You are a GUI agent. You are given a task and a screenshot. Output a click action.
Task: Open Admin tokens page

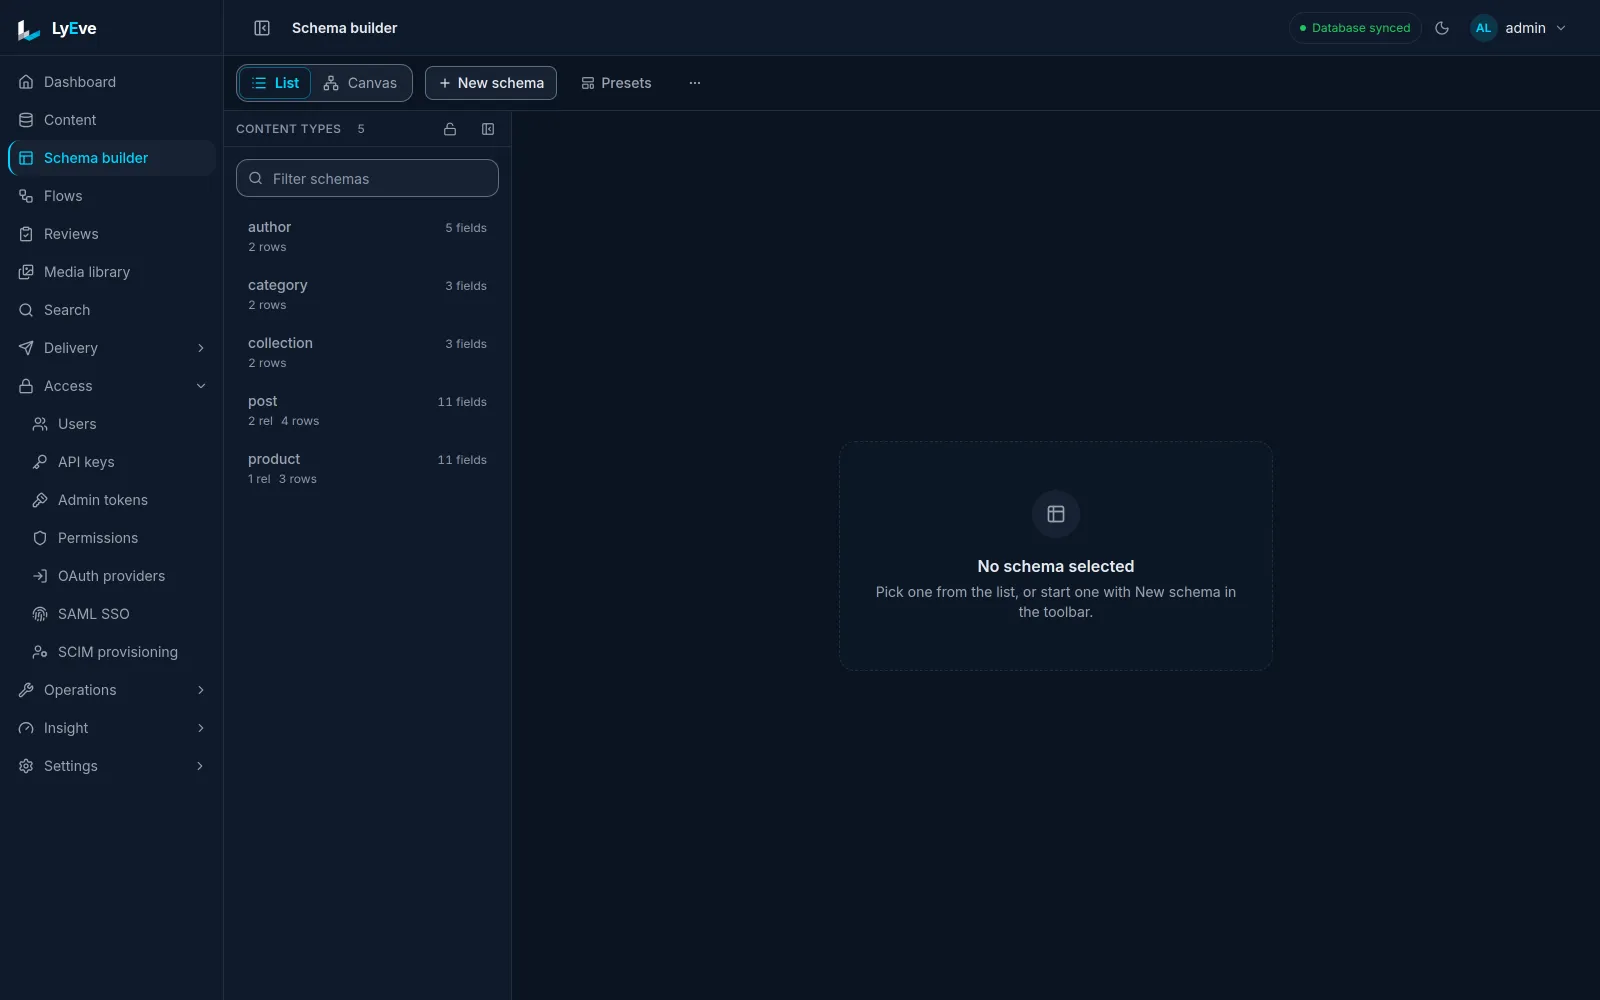pyautogui.click(x=119, y=500)
